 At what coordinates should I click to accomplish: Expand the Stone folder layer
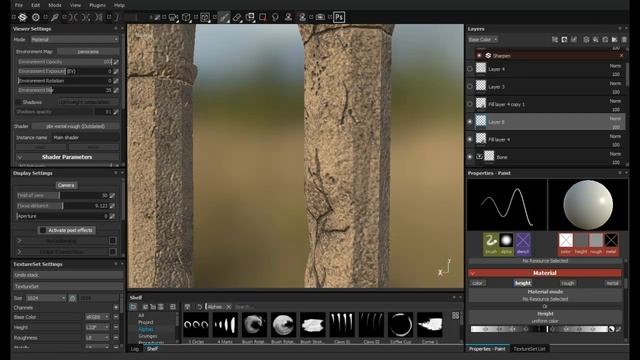point(479,156)
